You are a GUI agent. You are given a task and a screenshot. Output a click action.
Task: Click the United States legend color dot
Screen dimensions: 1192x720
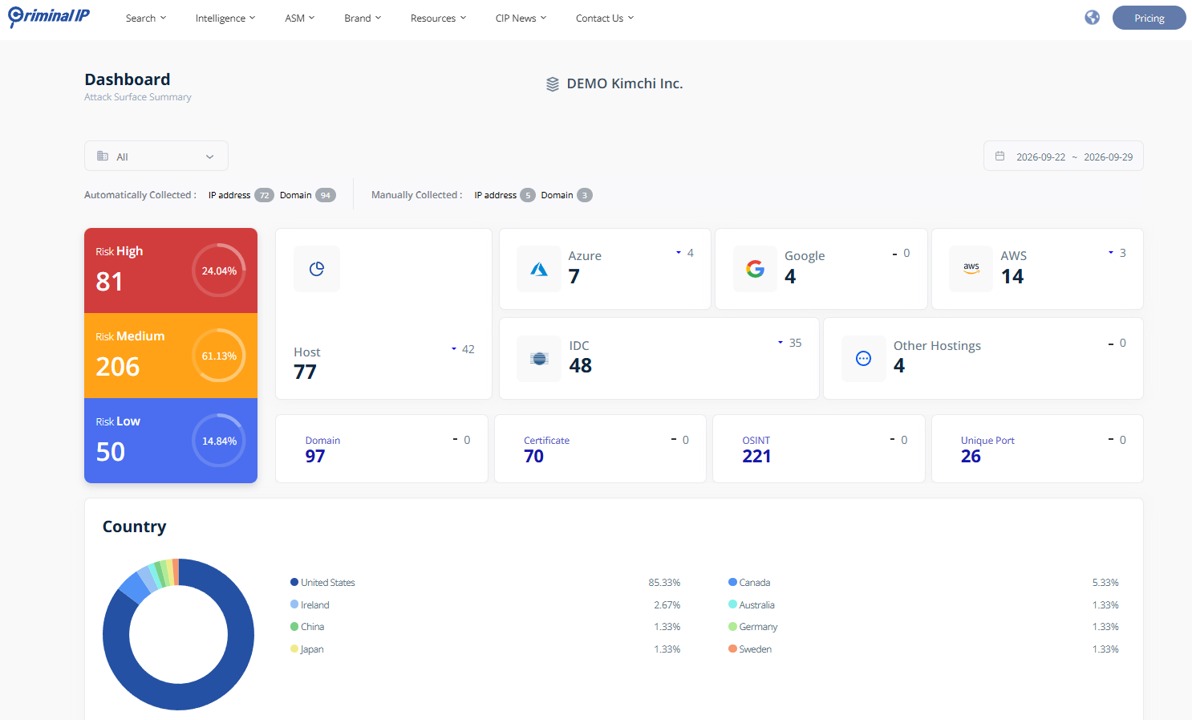coord(294,582)
